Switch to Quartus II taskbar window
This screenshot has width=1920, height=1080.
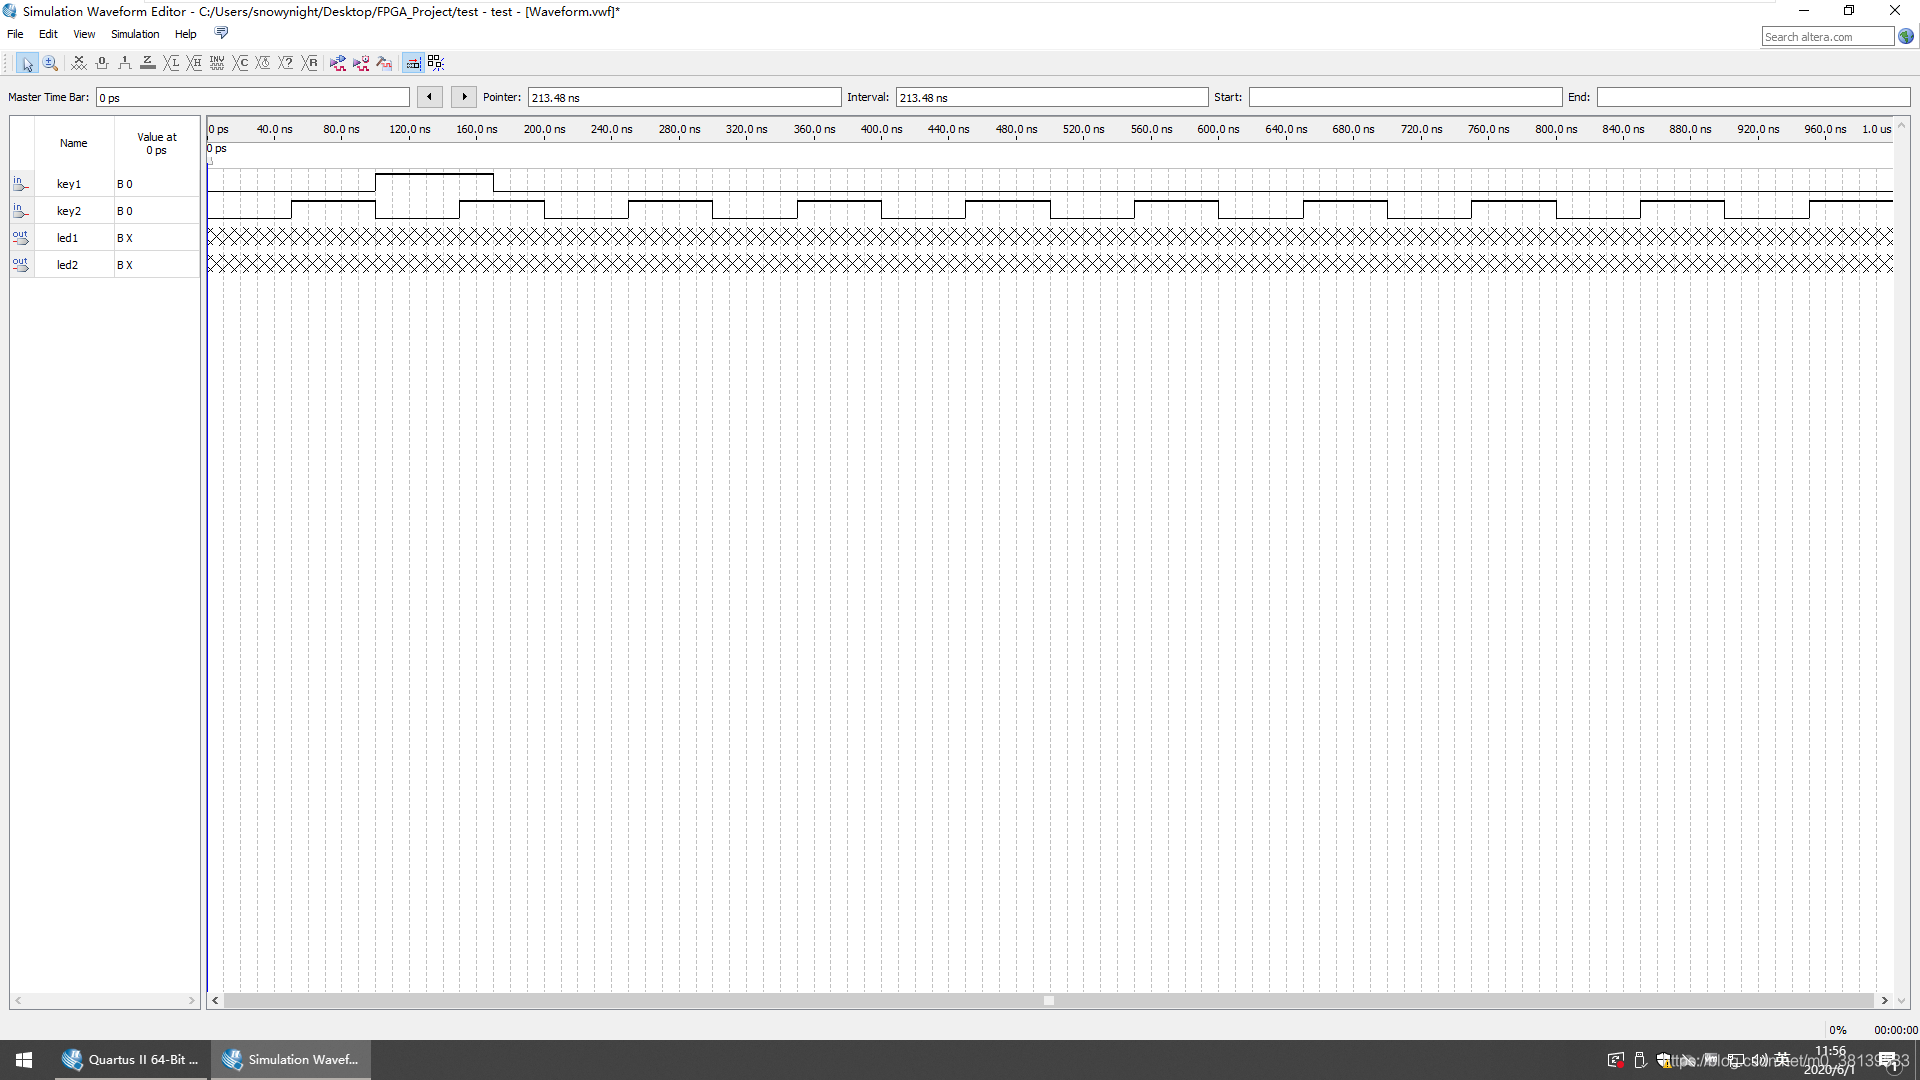pos(131,1060)
